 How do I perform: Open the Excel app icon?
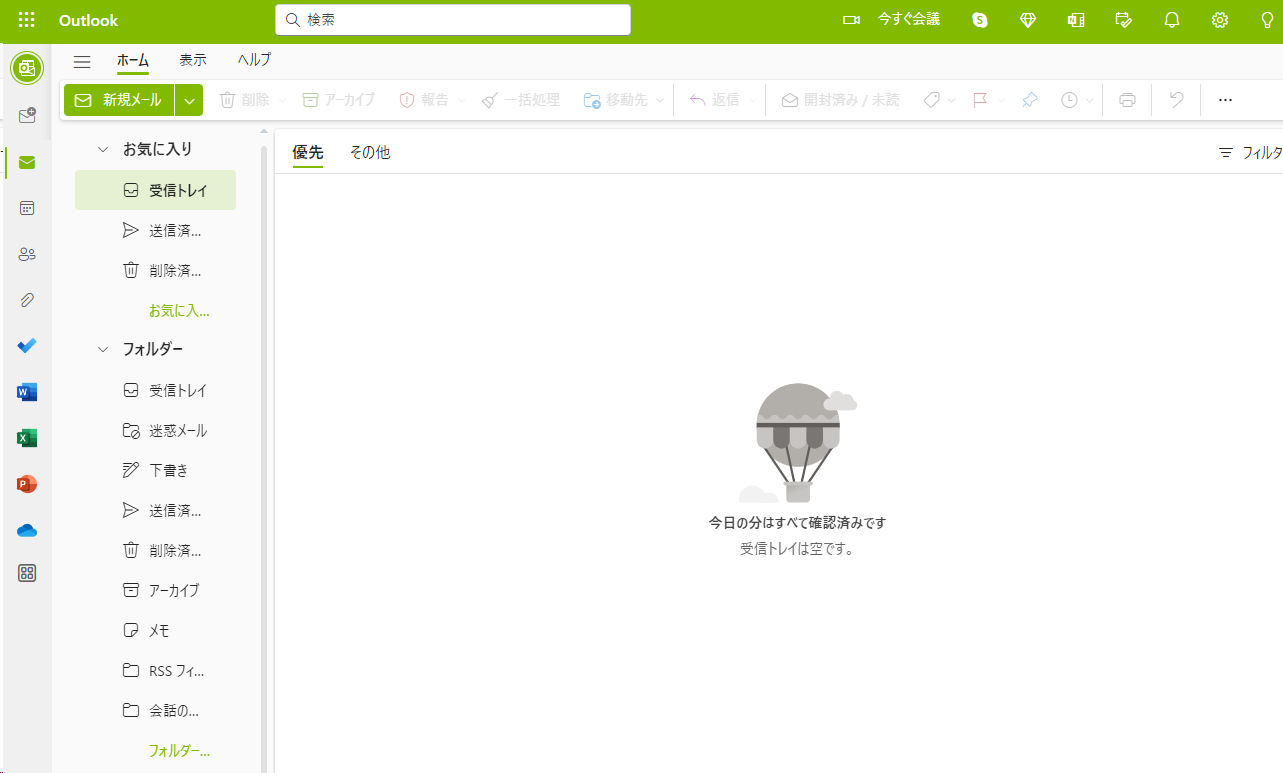coord(27,438)
